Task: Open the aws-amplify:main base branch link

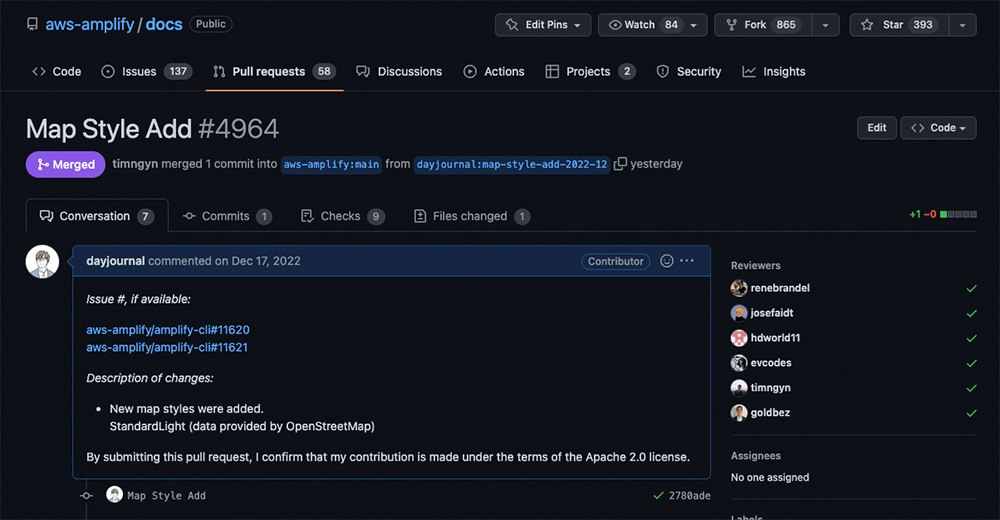Action: [331, 165]
